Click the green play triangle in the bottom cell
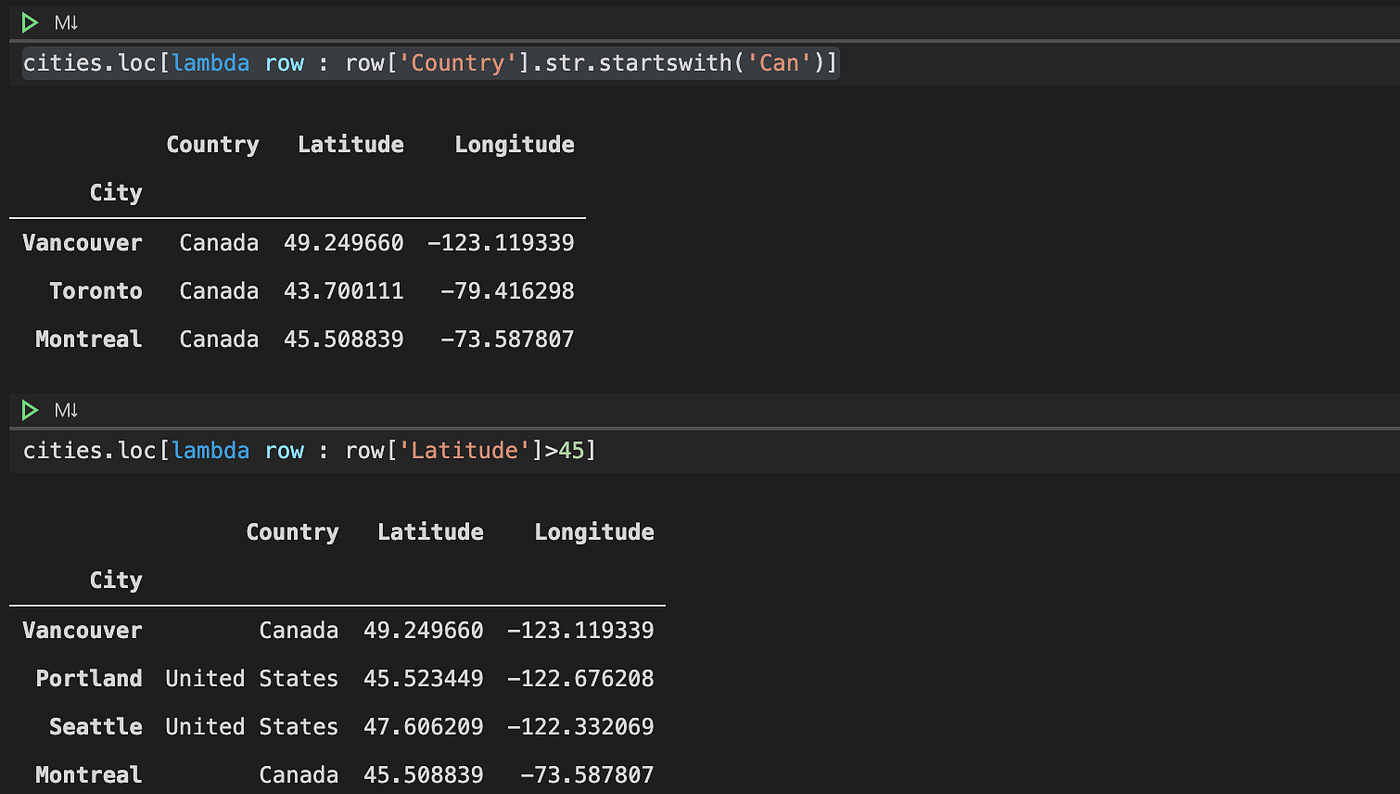The height and width of the screenshot is (794, 1400). [29, 409]
